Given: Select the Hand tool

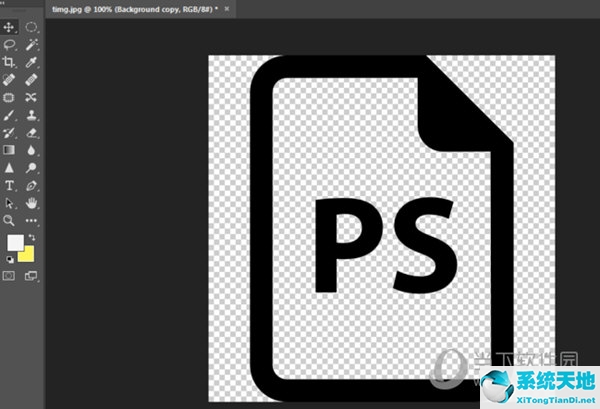Looking at the screenshot, I should [32, 202].
